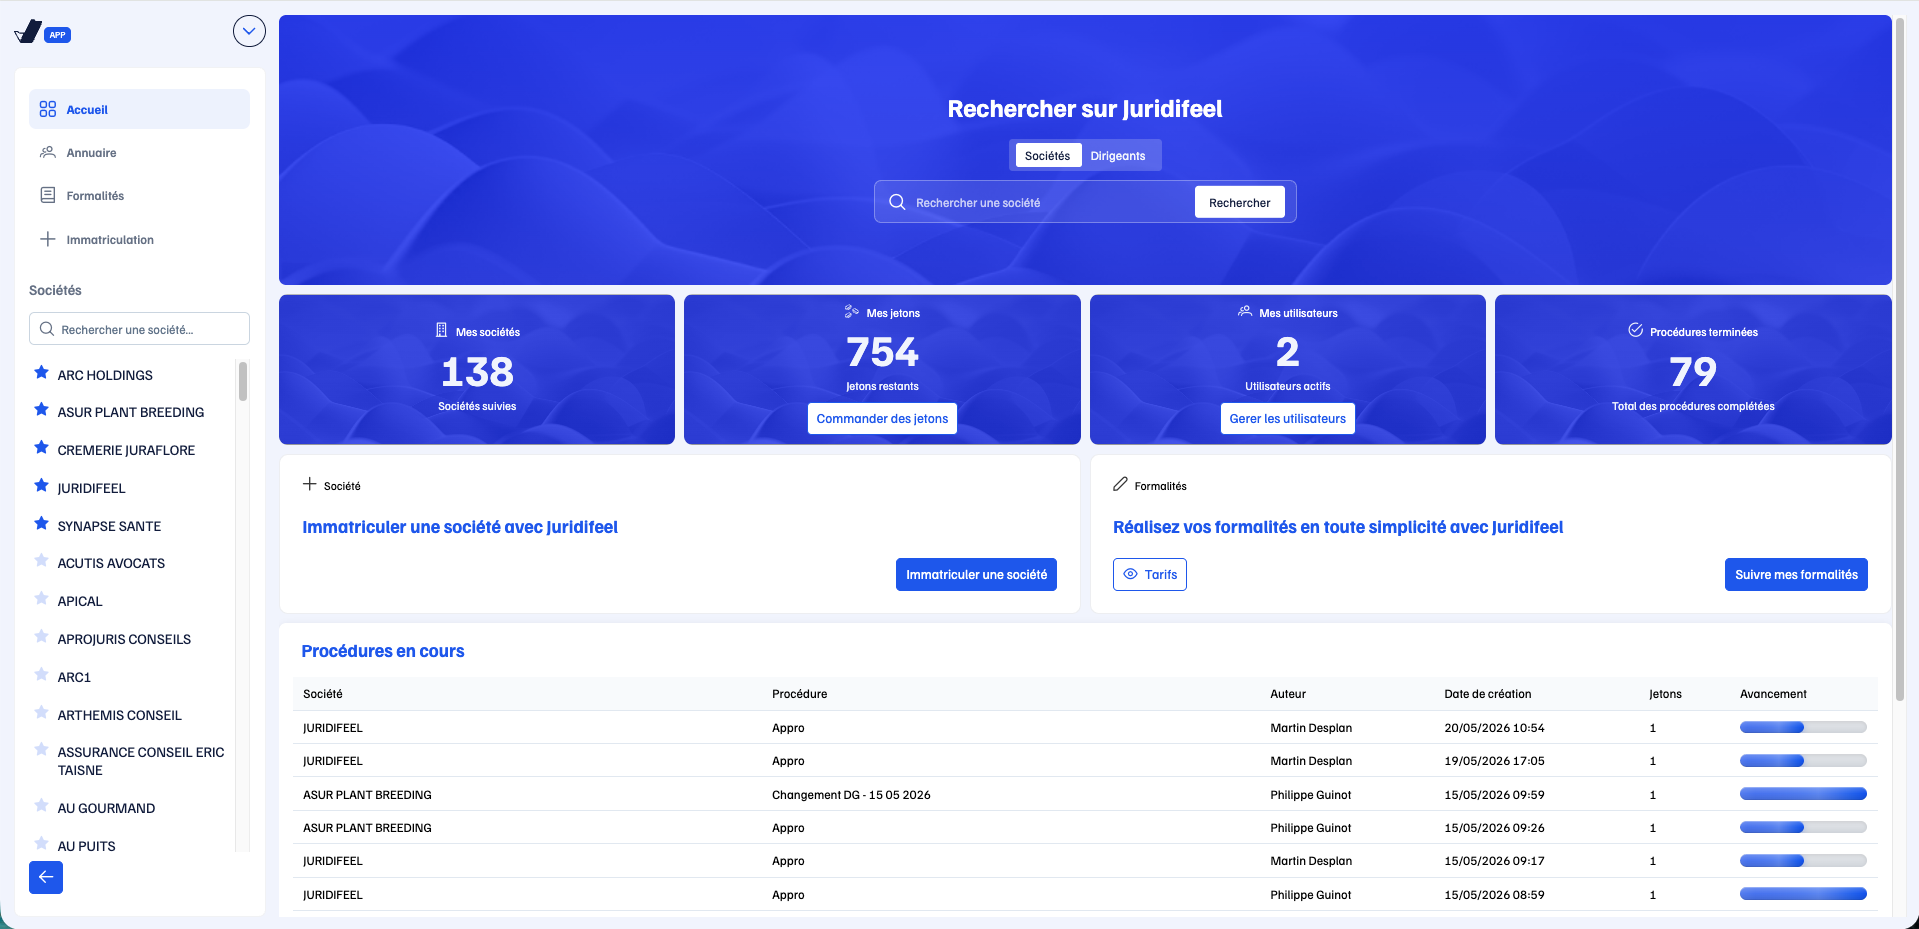Click the Mes jetons tokens icon

tap(852, 312)
